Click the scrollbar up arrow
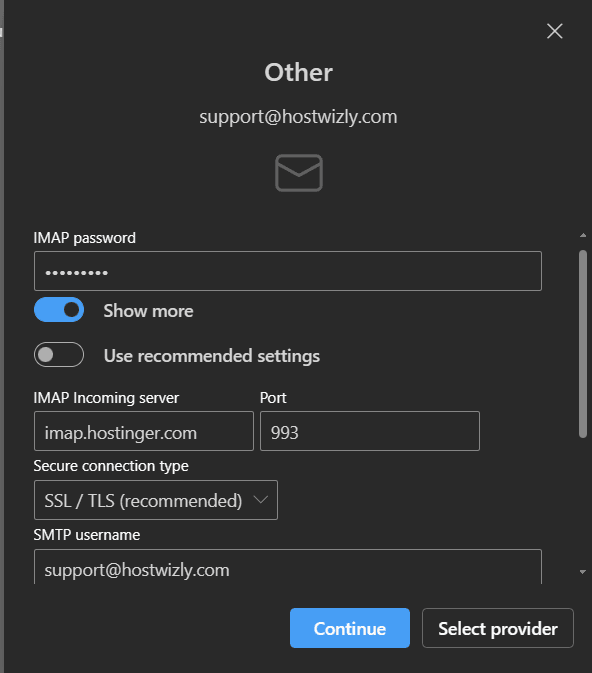This screenshot has height=673, width=592. click(x=583, y=235)
